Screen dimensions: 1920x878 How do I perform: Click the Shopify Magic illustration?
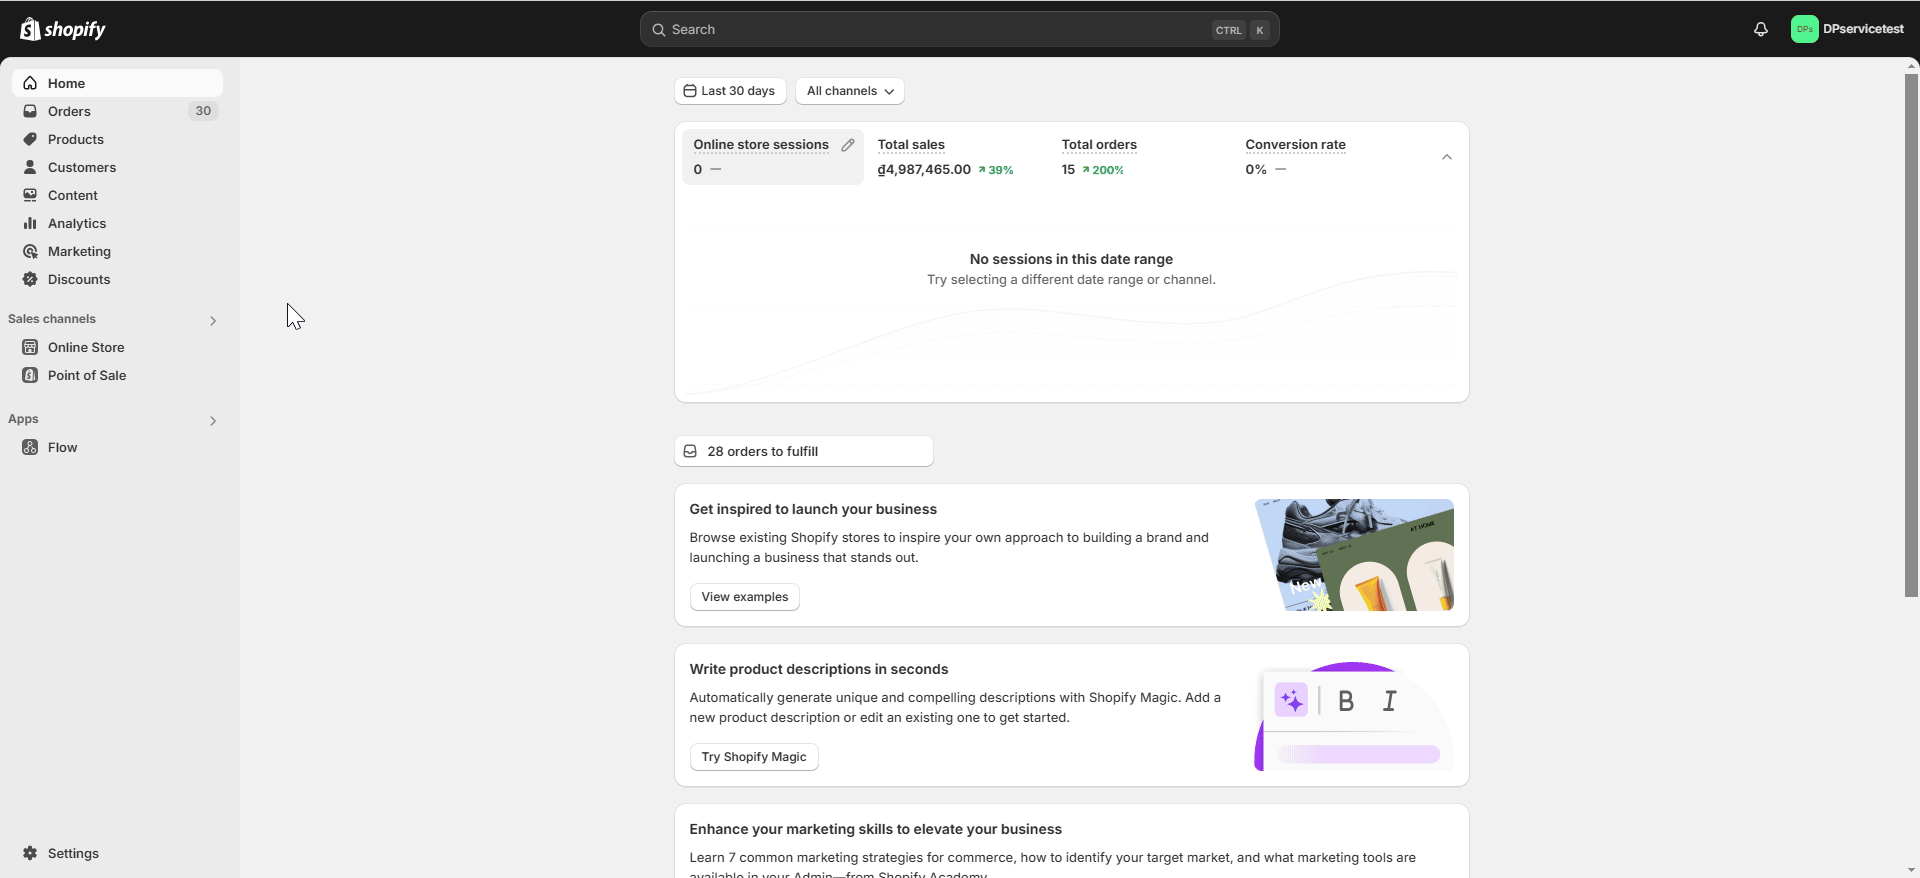point(1354,715)
